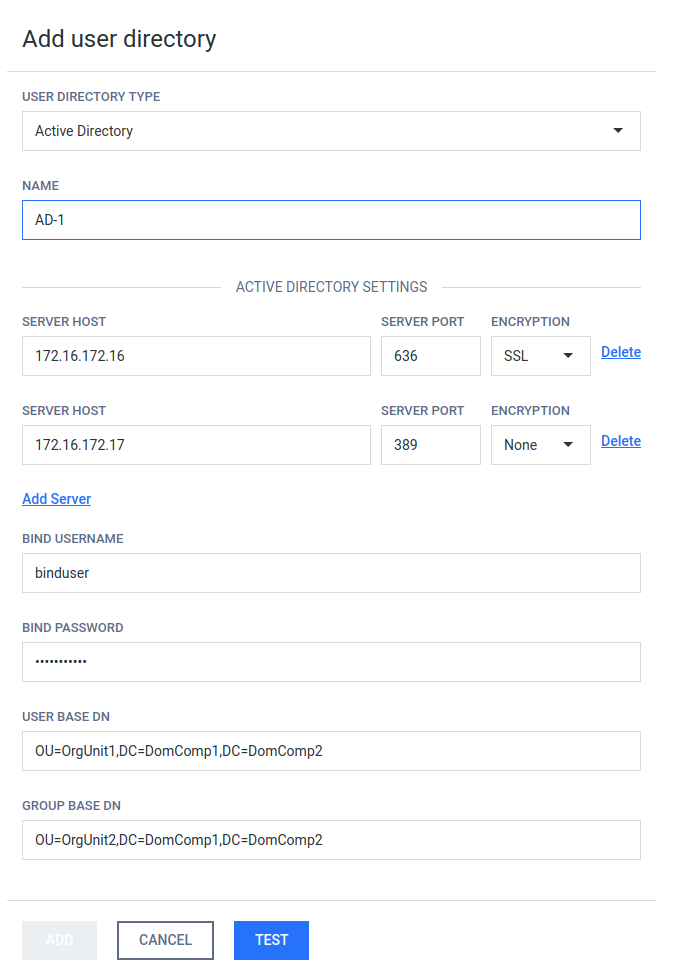Open the second server's None encryption dropdown

(x=540, y=444)
